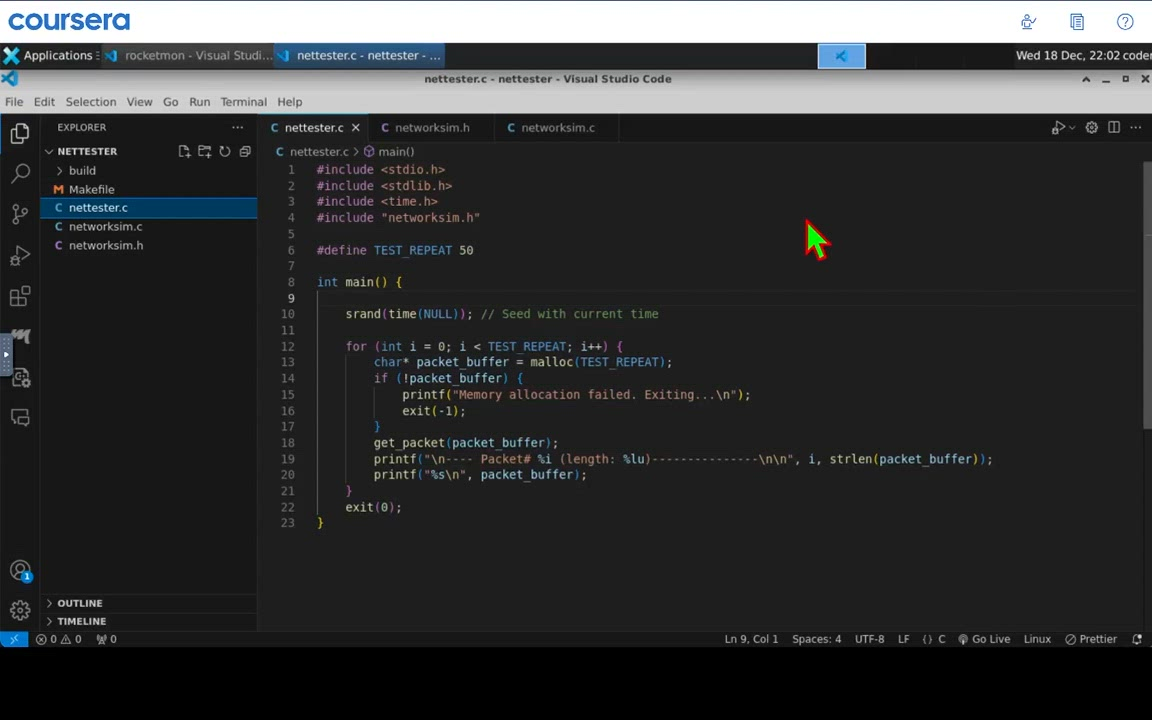Close the nettester.c editor tab

point(356,128)
